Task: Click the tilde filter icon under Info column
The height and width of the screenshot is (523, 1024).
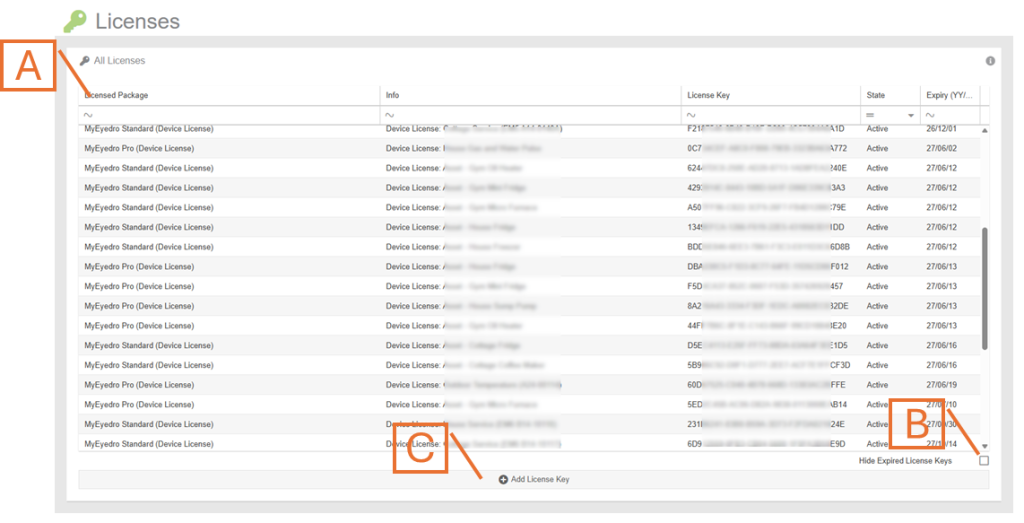Action: pyautogui.click(x=390, y=115)
